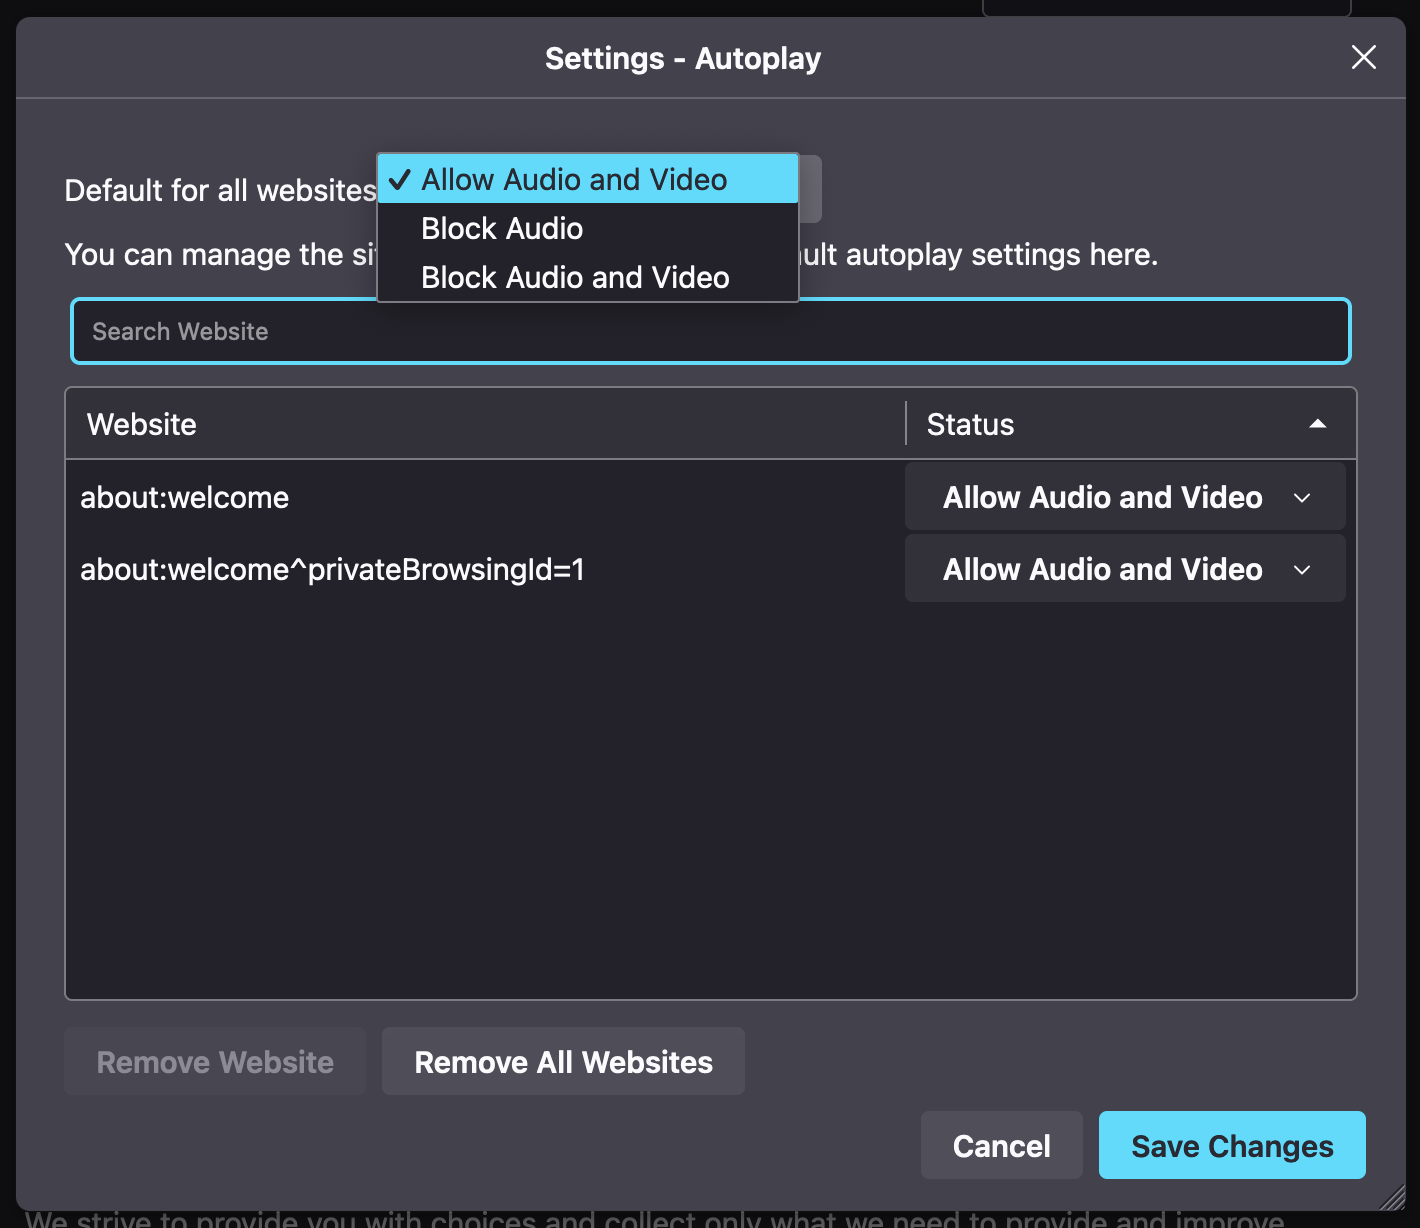Viewport: 1420px width, 1228px height.
Task: Close the Autoplay settings dialog
Action: pyautogui.click(x=1363, y=57)
